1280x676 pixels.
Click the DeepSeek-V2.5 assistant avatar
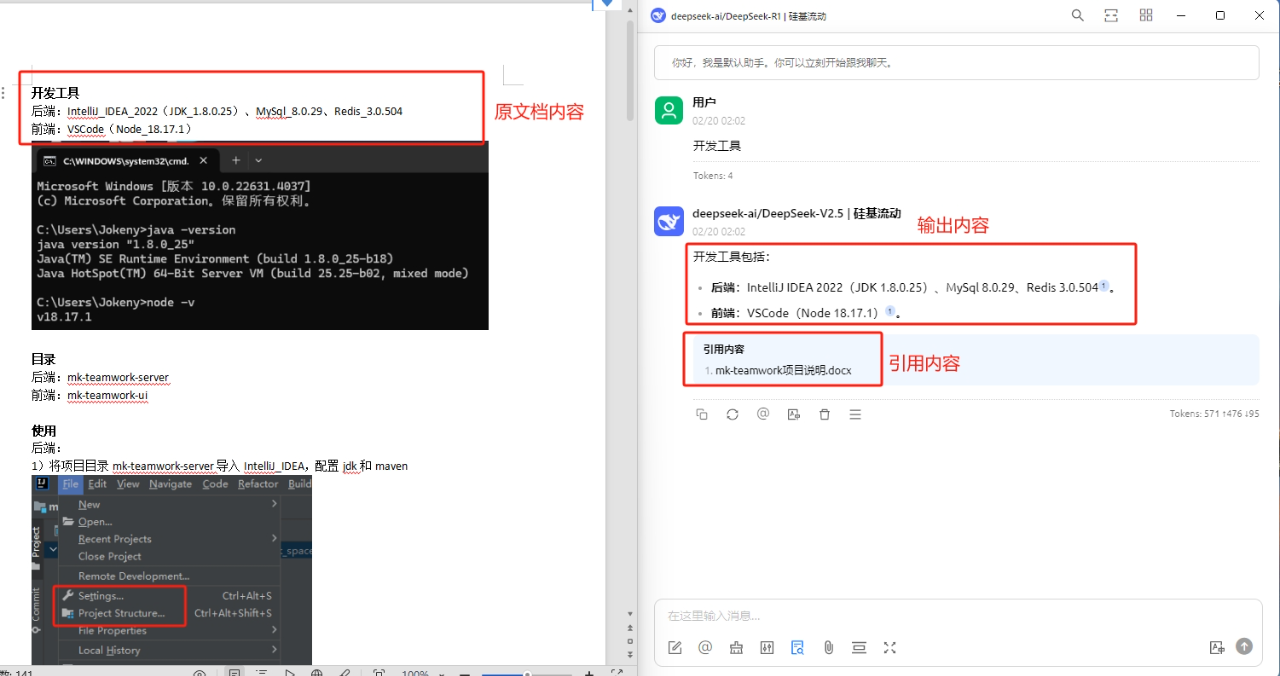pos(669,221)
